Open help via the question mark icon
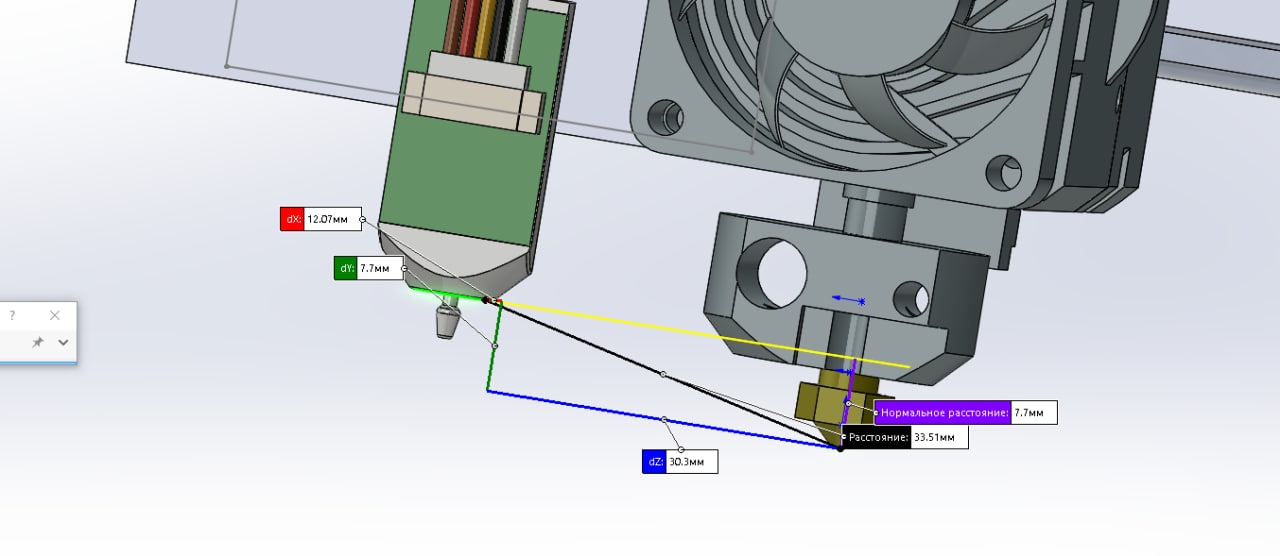1280x556 pixels. tap(12, 315)
